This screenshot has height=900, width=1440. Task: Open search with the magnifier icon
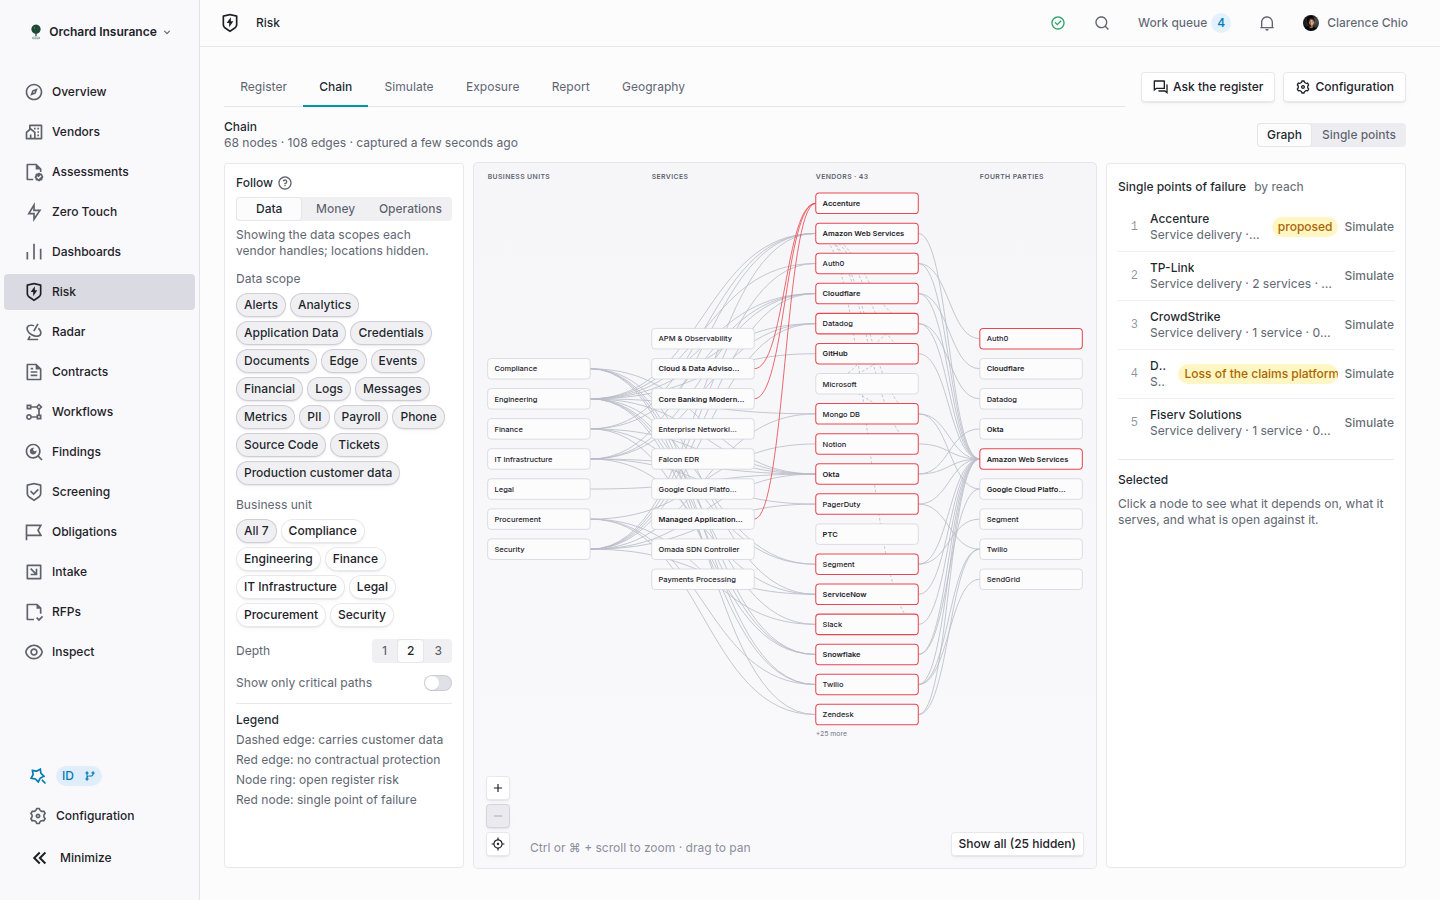pyautogui.click(x=1102, y=23)
